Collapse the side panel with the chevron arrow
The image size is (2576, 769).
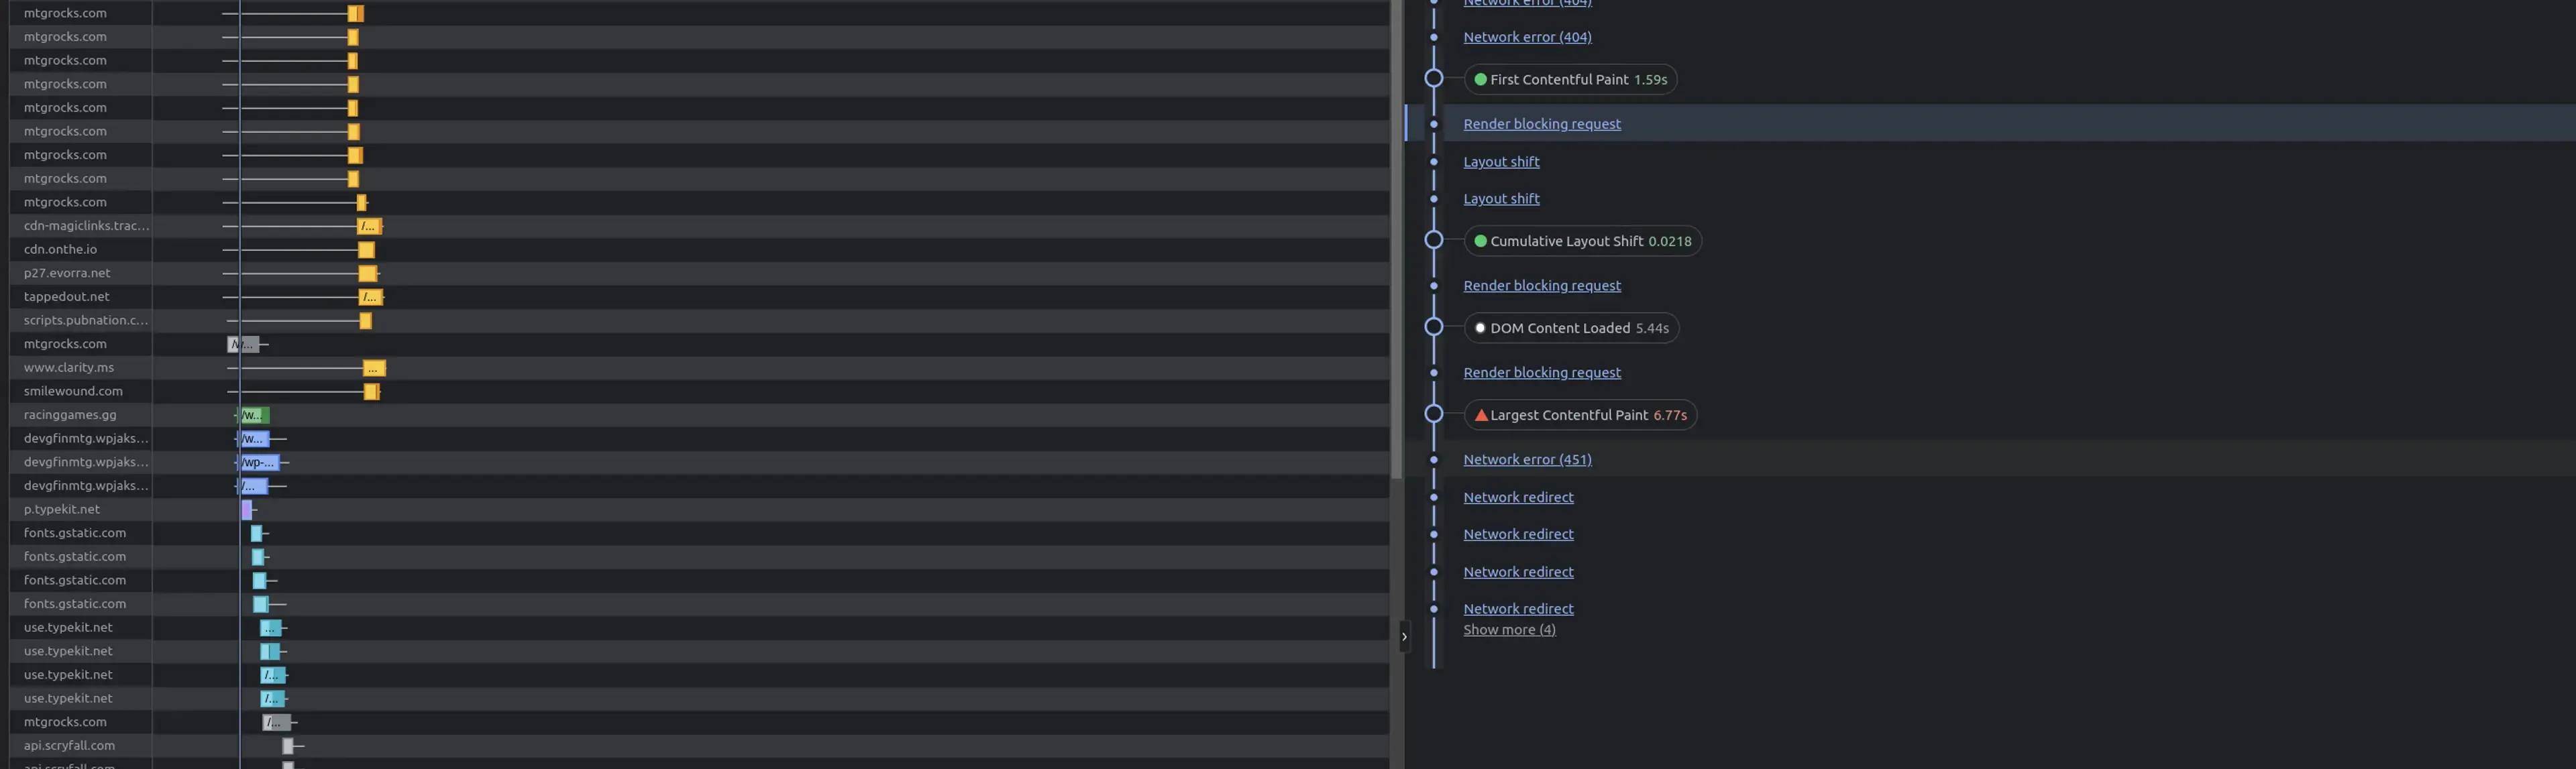1404,636
